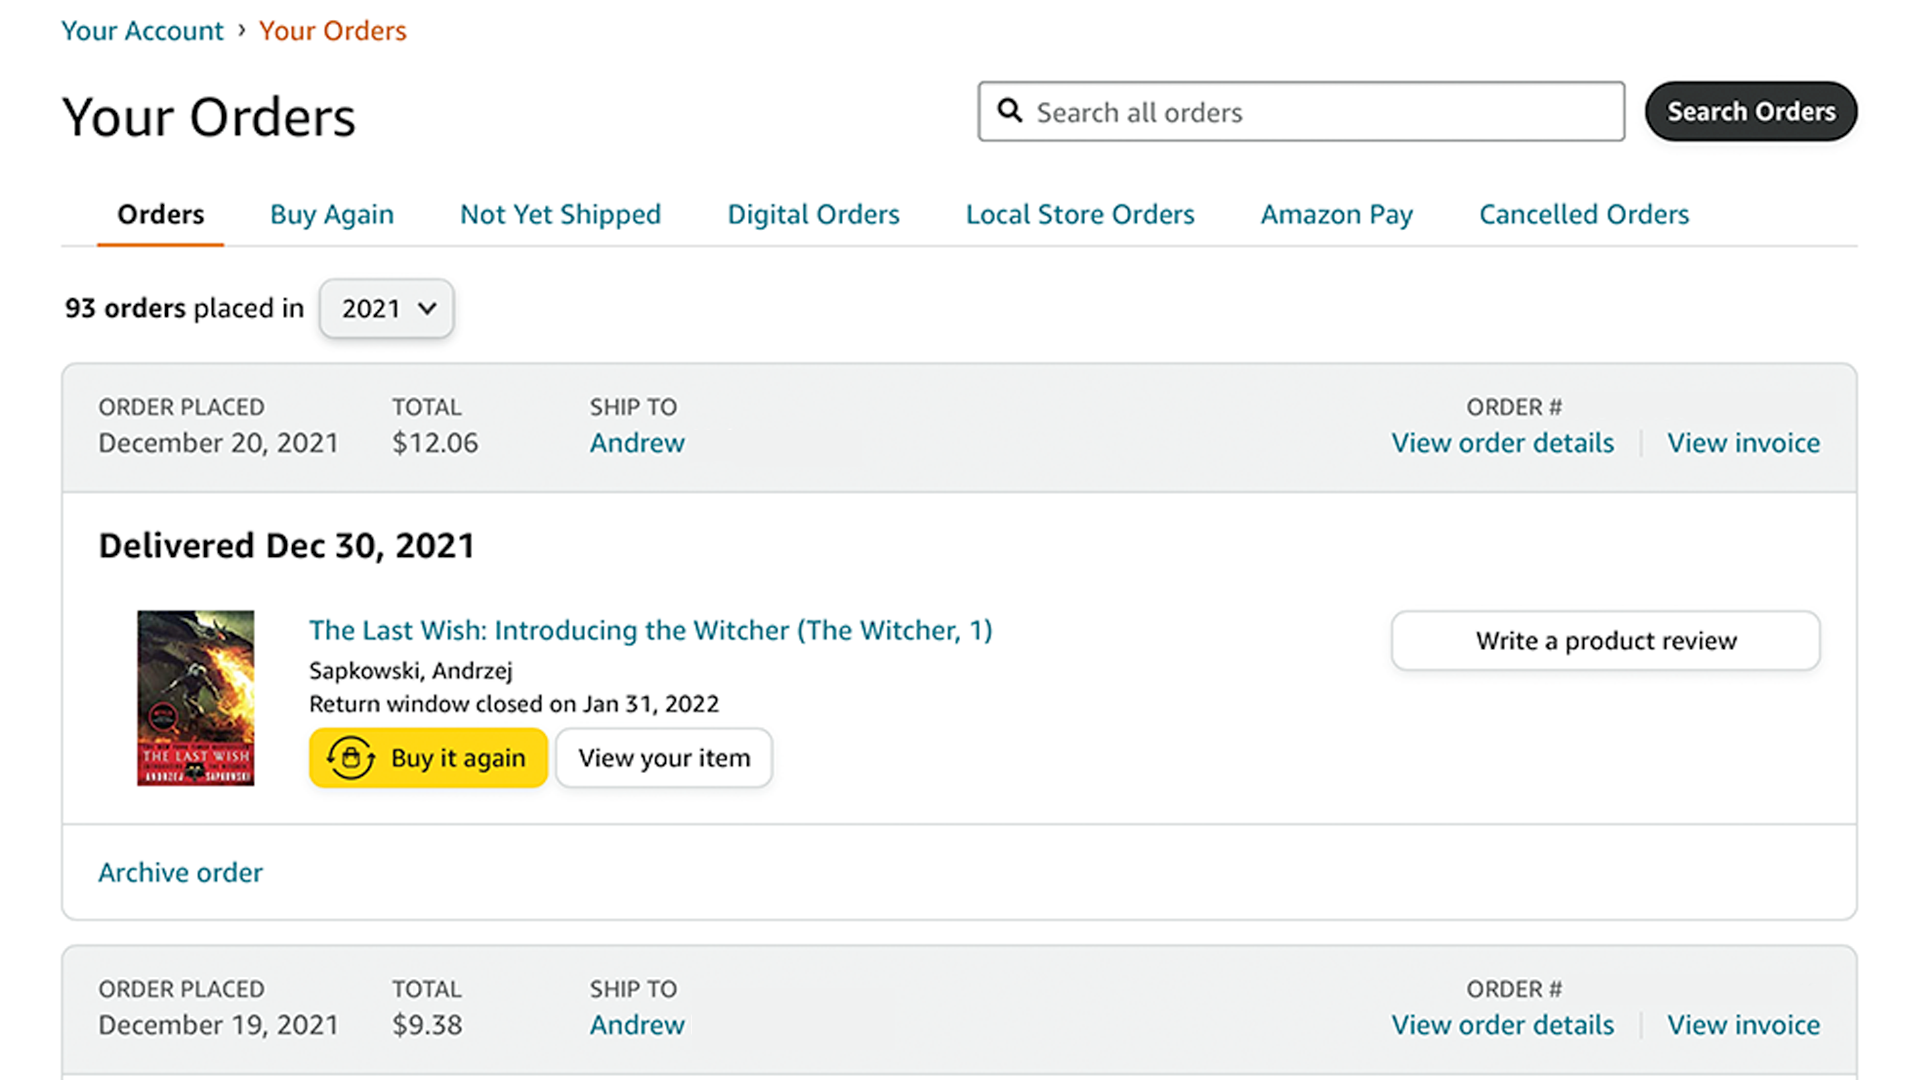
Task: Open the Not Yet Shipped tab
Action: pos(560,214)
